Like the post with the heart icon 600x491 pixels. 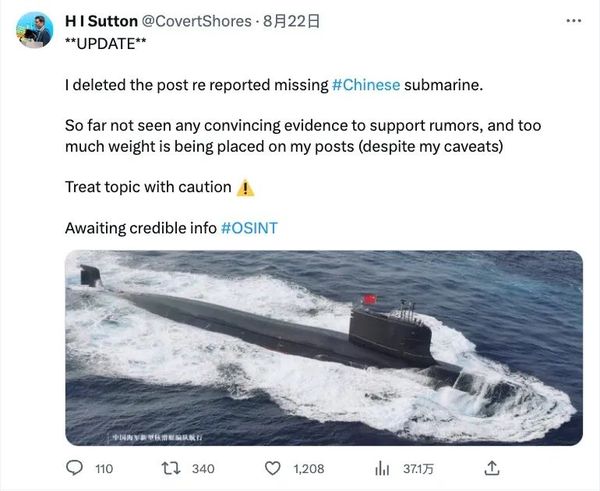[272, 468]
